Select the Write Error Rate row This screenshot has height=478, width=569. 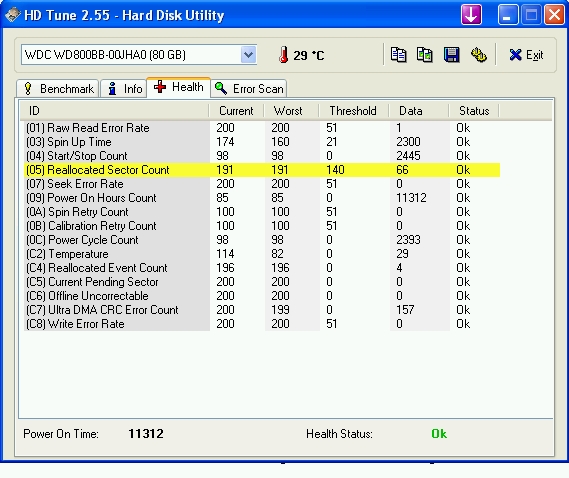pyautogui.click(x=262, y=324)
